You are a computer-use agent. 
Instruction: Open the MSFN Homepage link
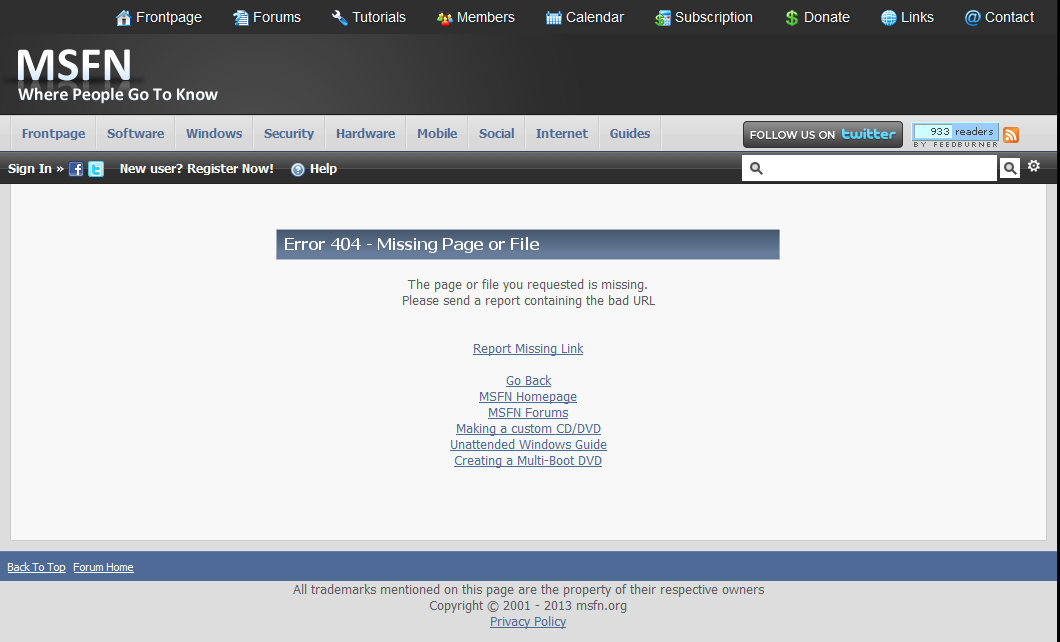[528, 397]
